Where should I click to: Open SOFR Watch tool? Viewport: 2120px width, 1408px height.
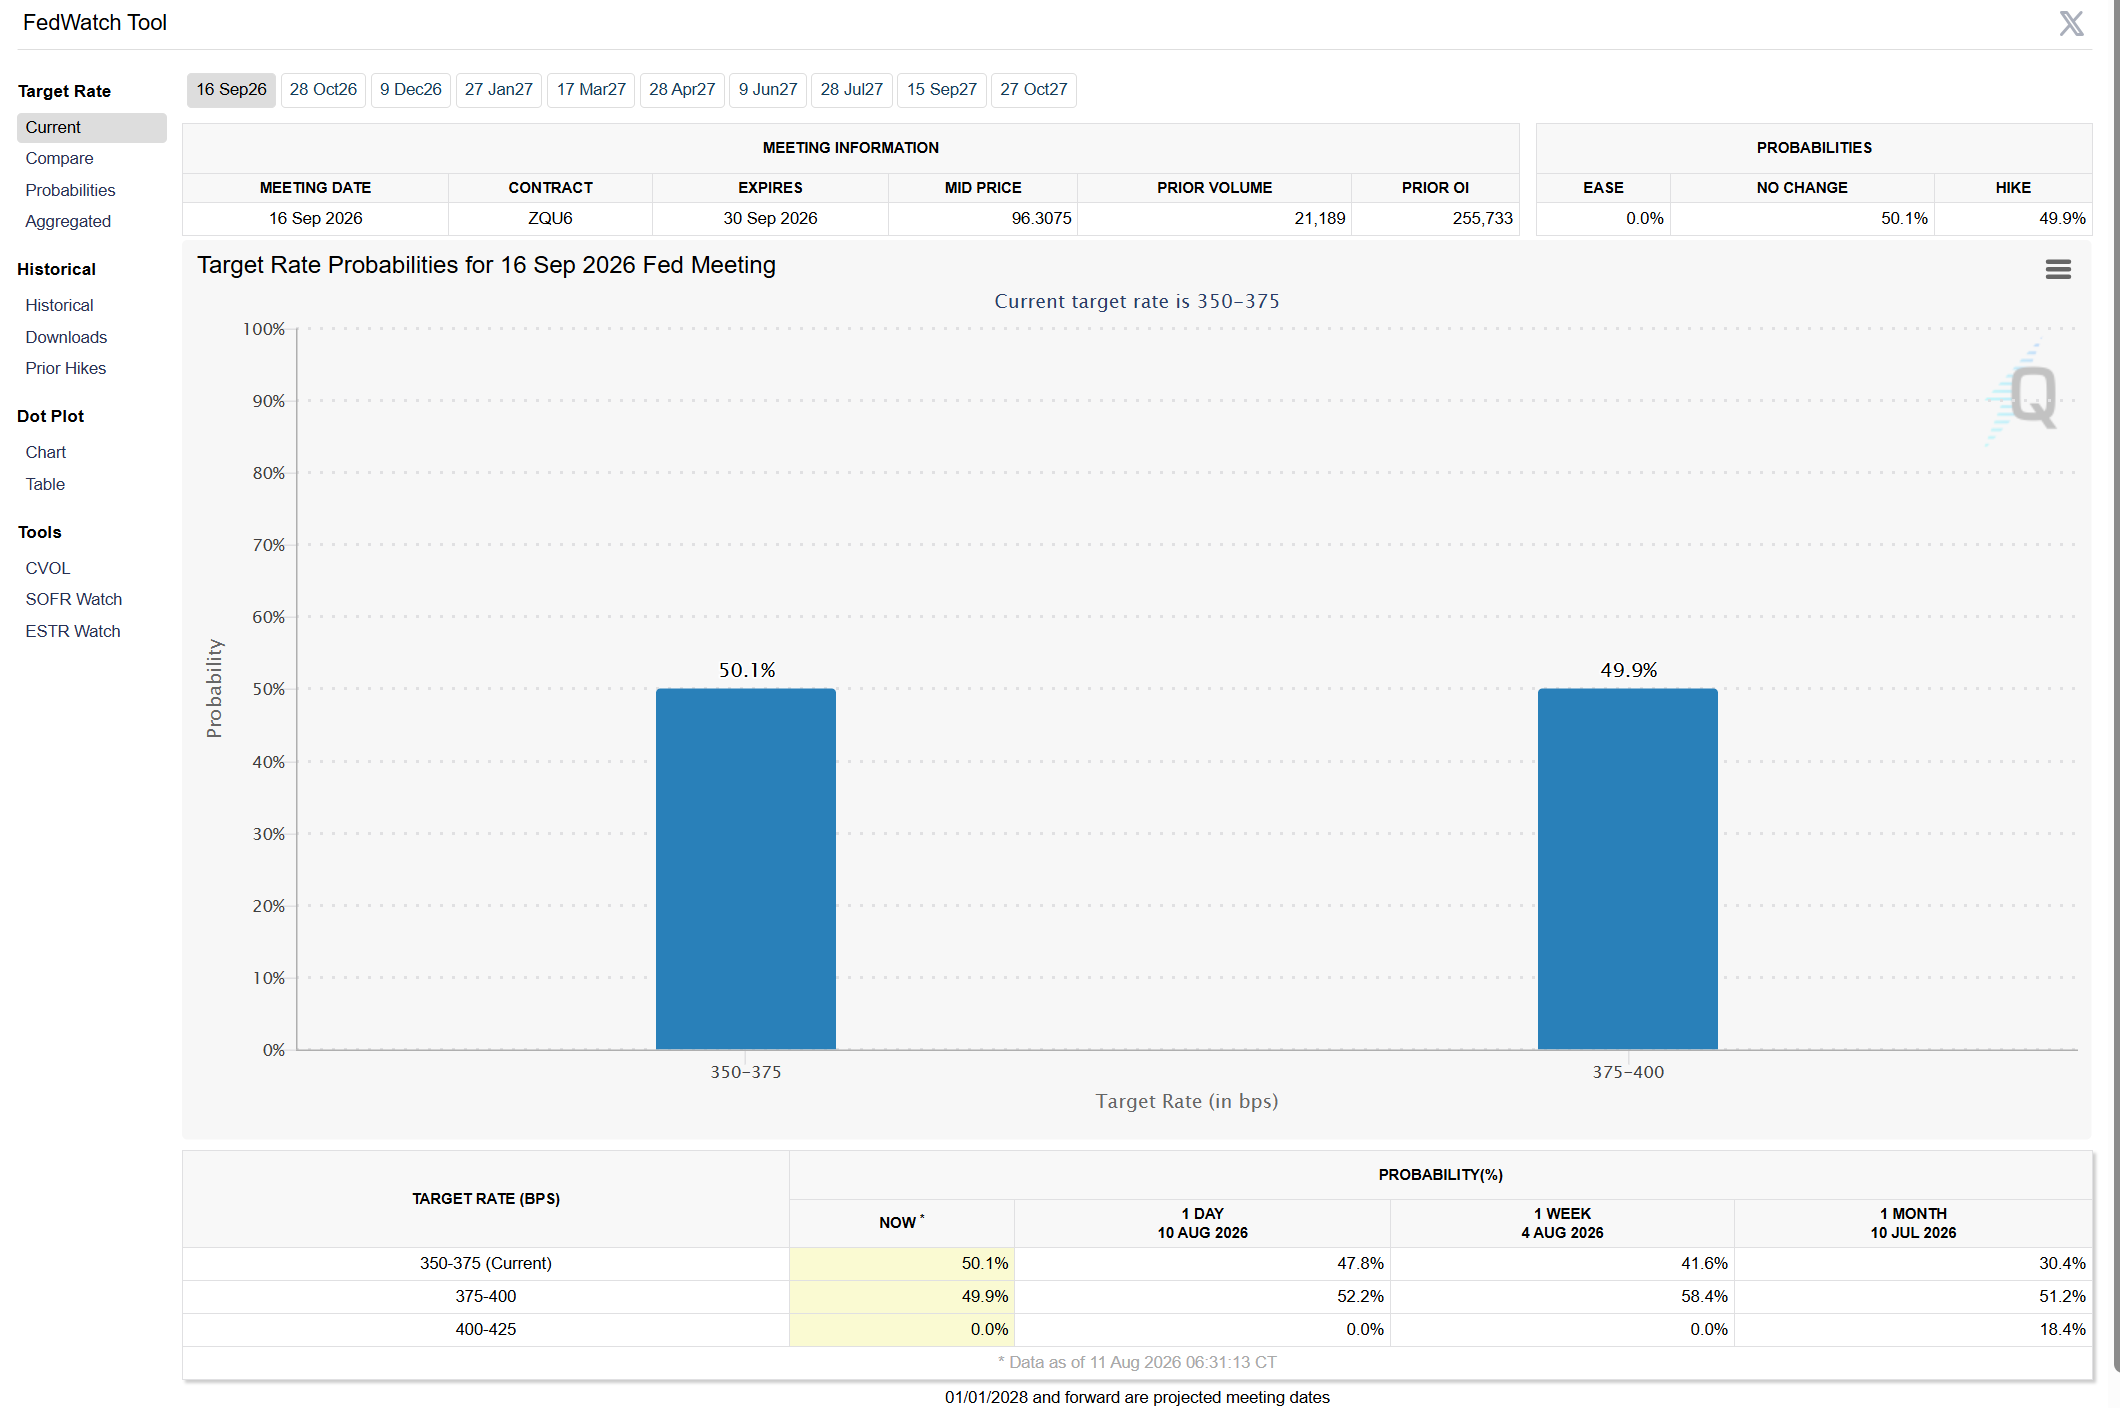74,599
